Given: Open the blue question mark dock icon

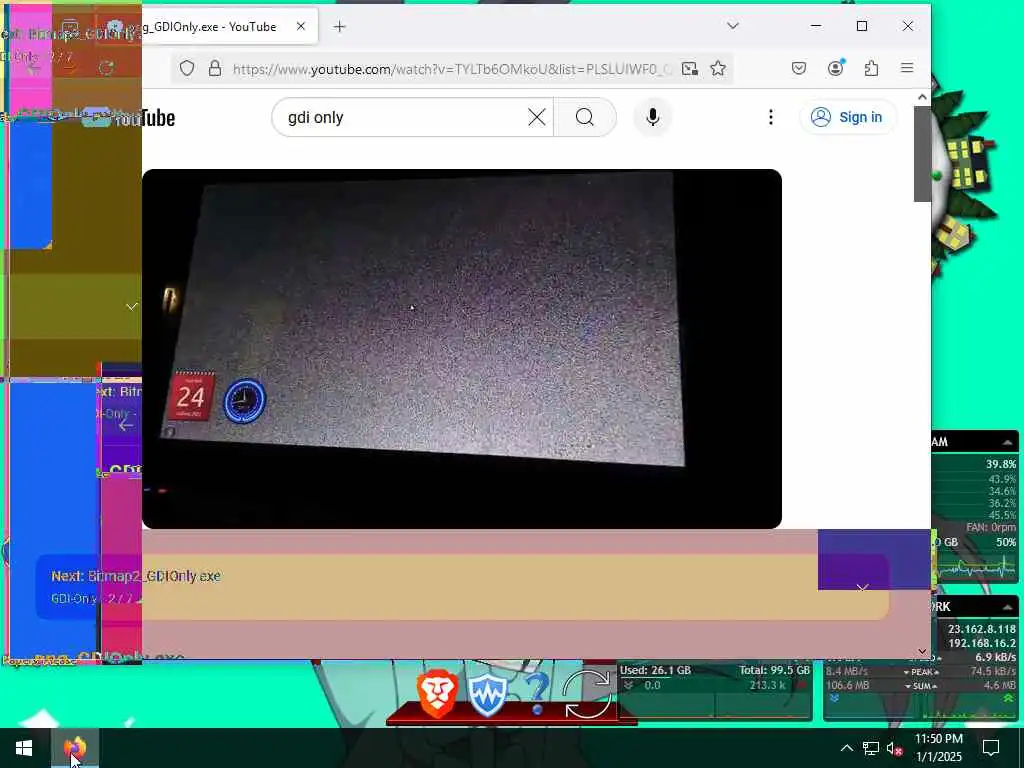Looking at the screenshot, I should [537, 694].
